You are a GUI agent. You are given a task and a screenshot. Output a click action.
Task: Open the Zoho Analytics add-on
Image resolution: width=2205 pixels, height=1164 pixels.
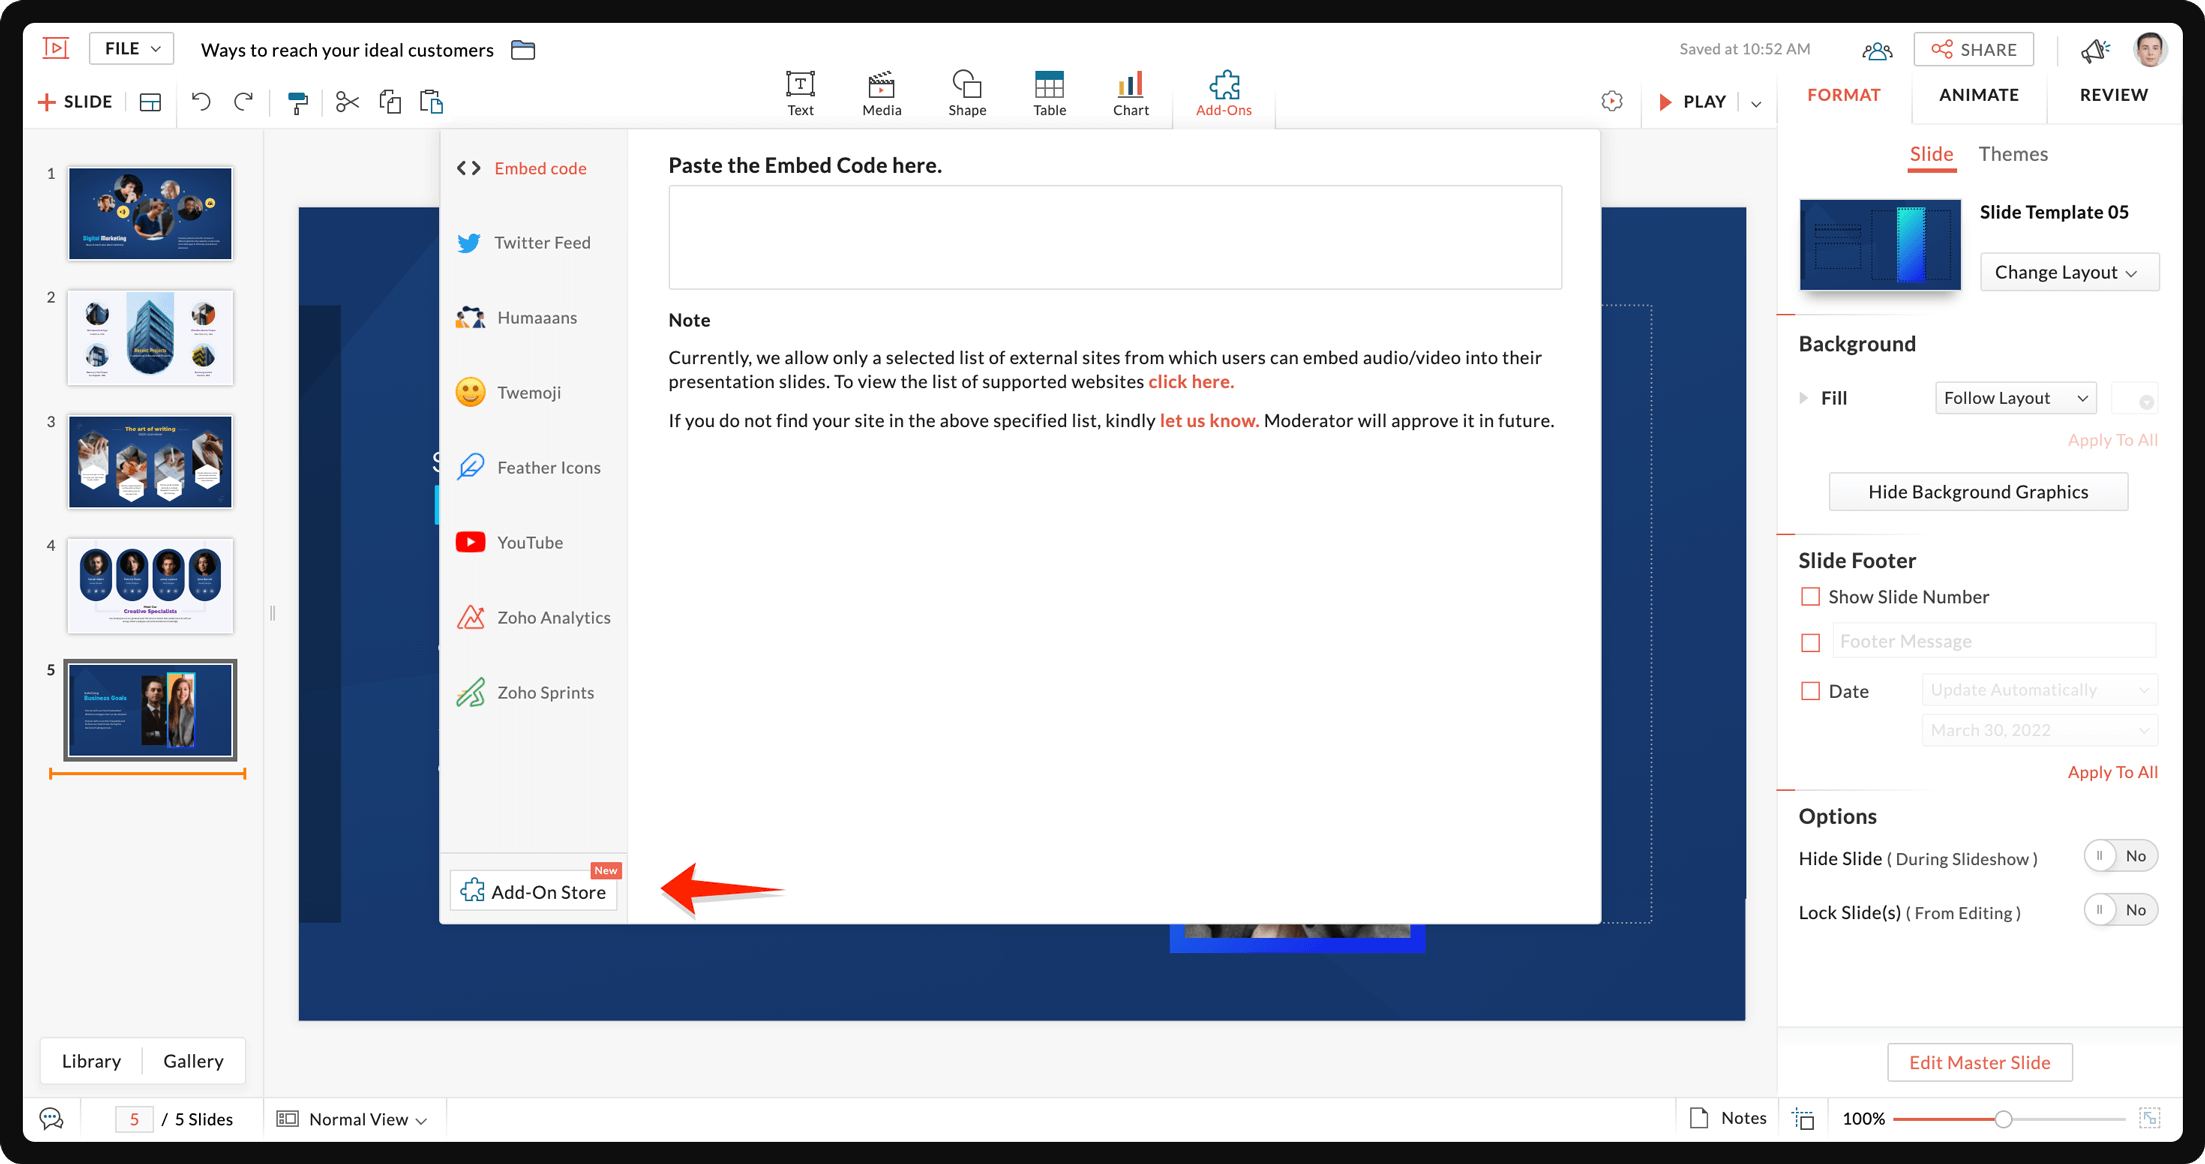coord(553,617)
